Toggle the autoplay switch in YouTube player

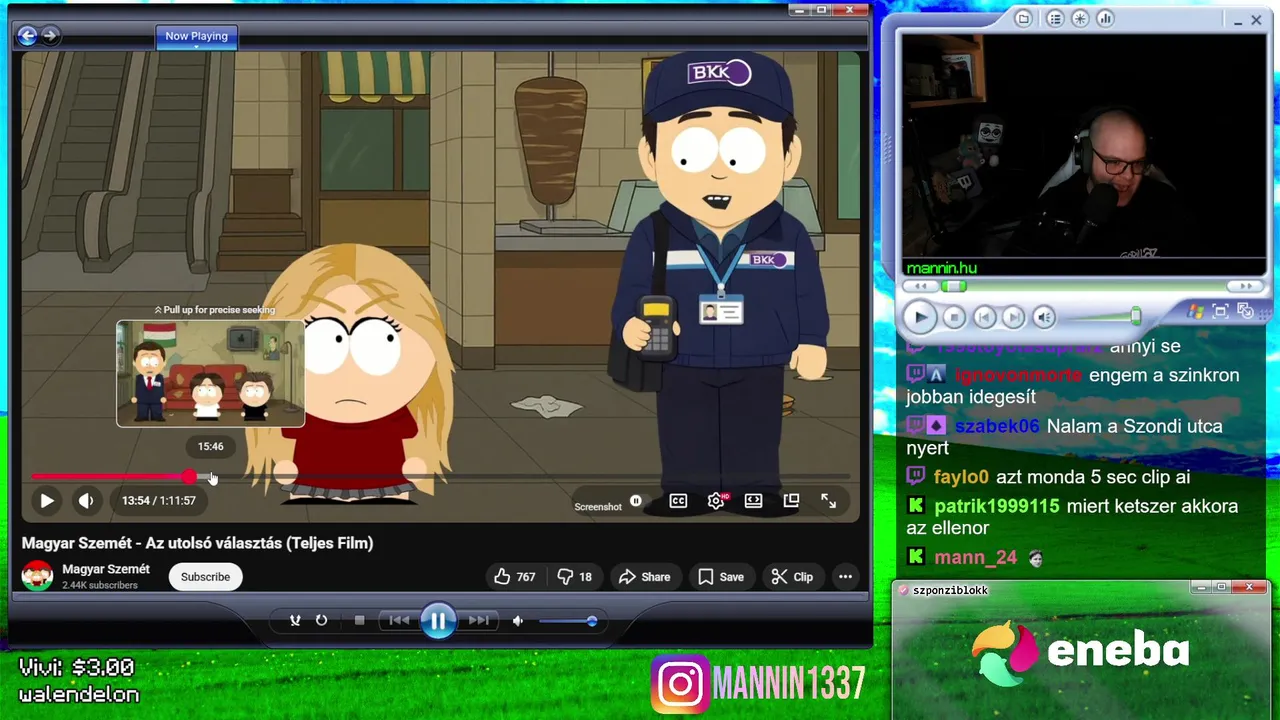[636, 501]
